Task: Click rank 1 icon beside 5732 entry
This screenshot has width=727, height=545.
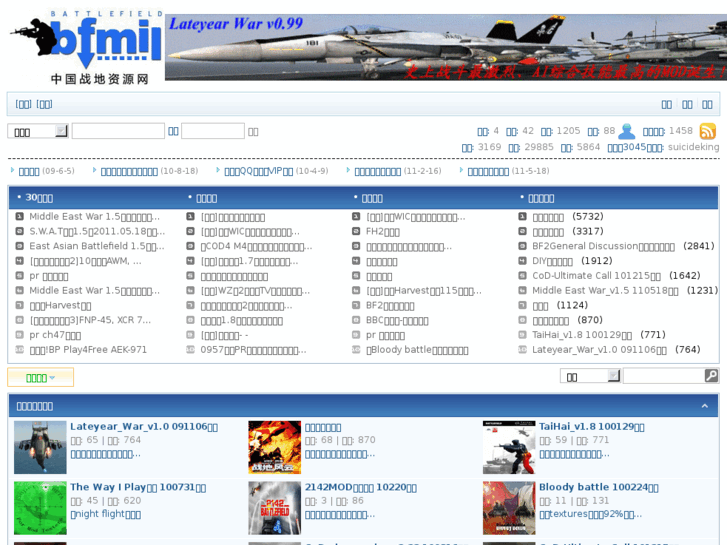Action: click(x=522, y=217)
